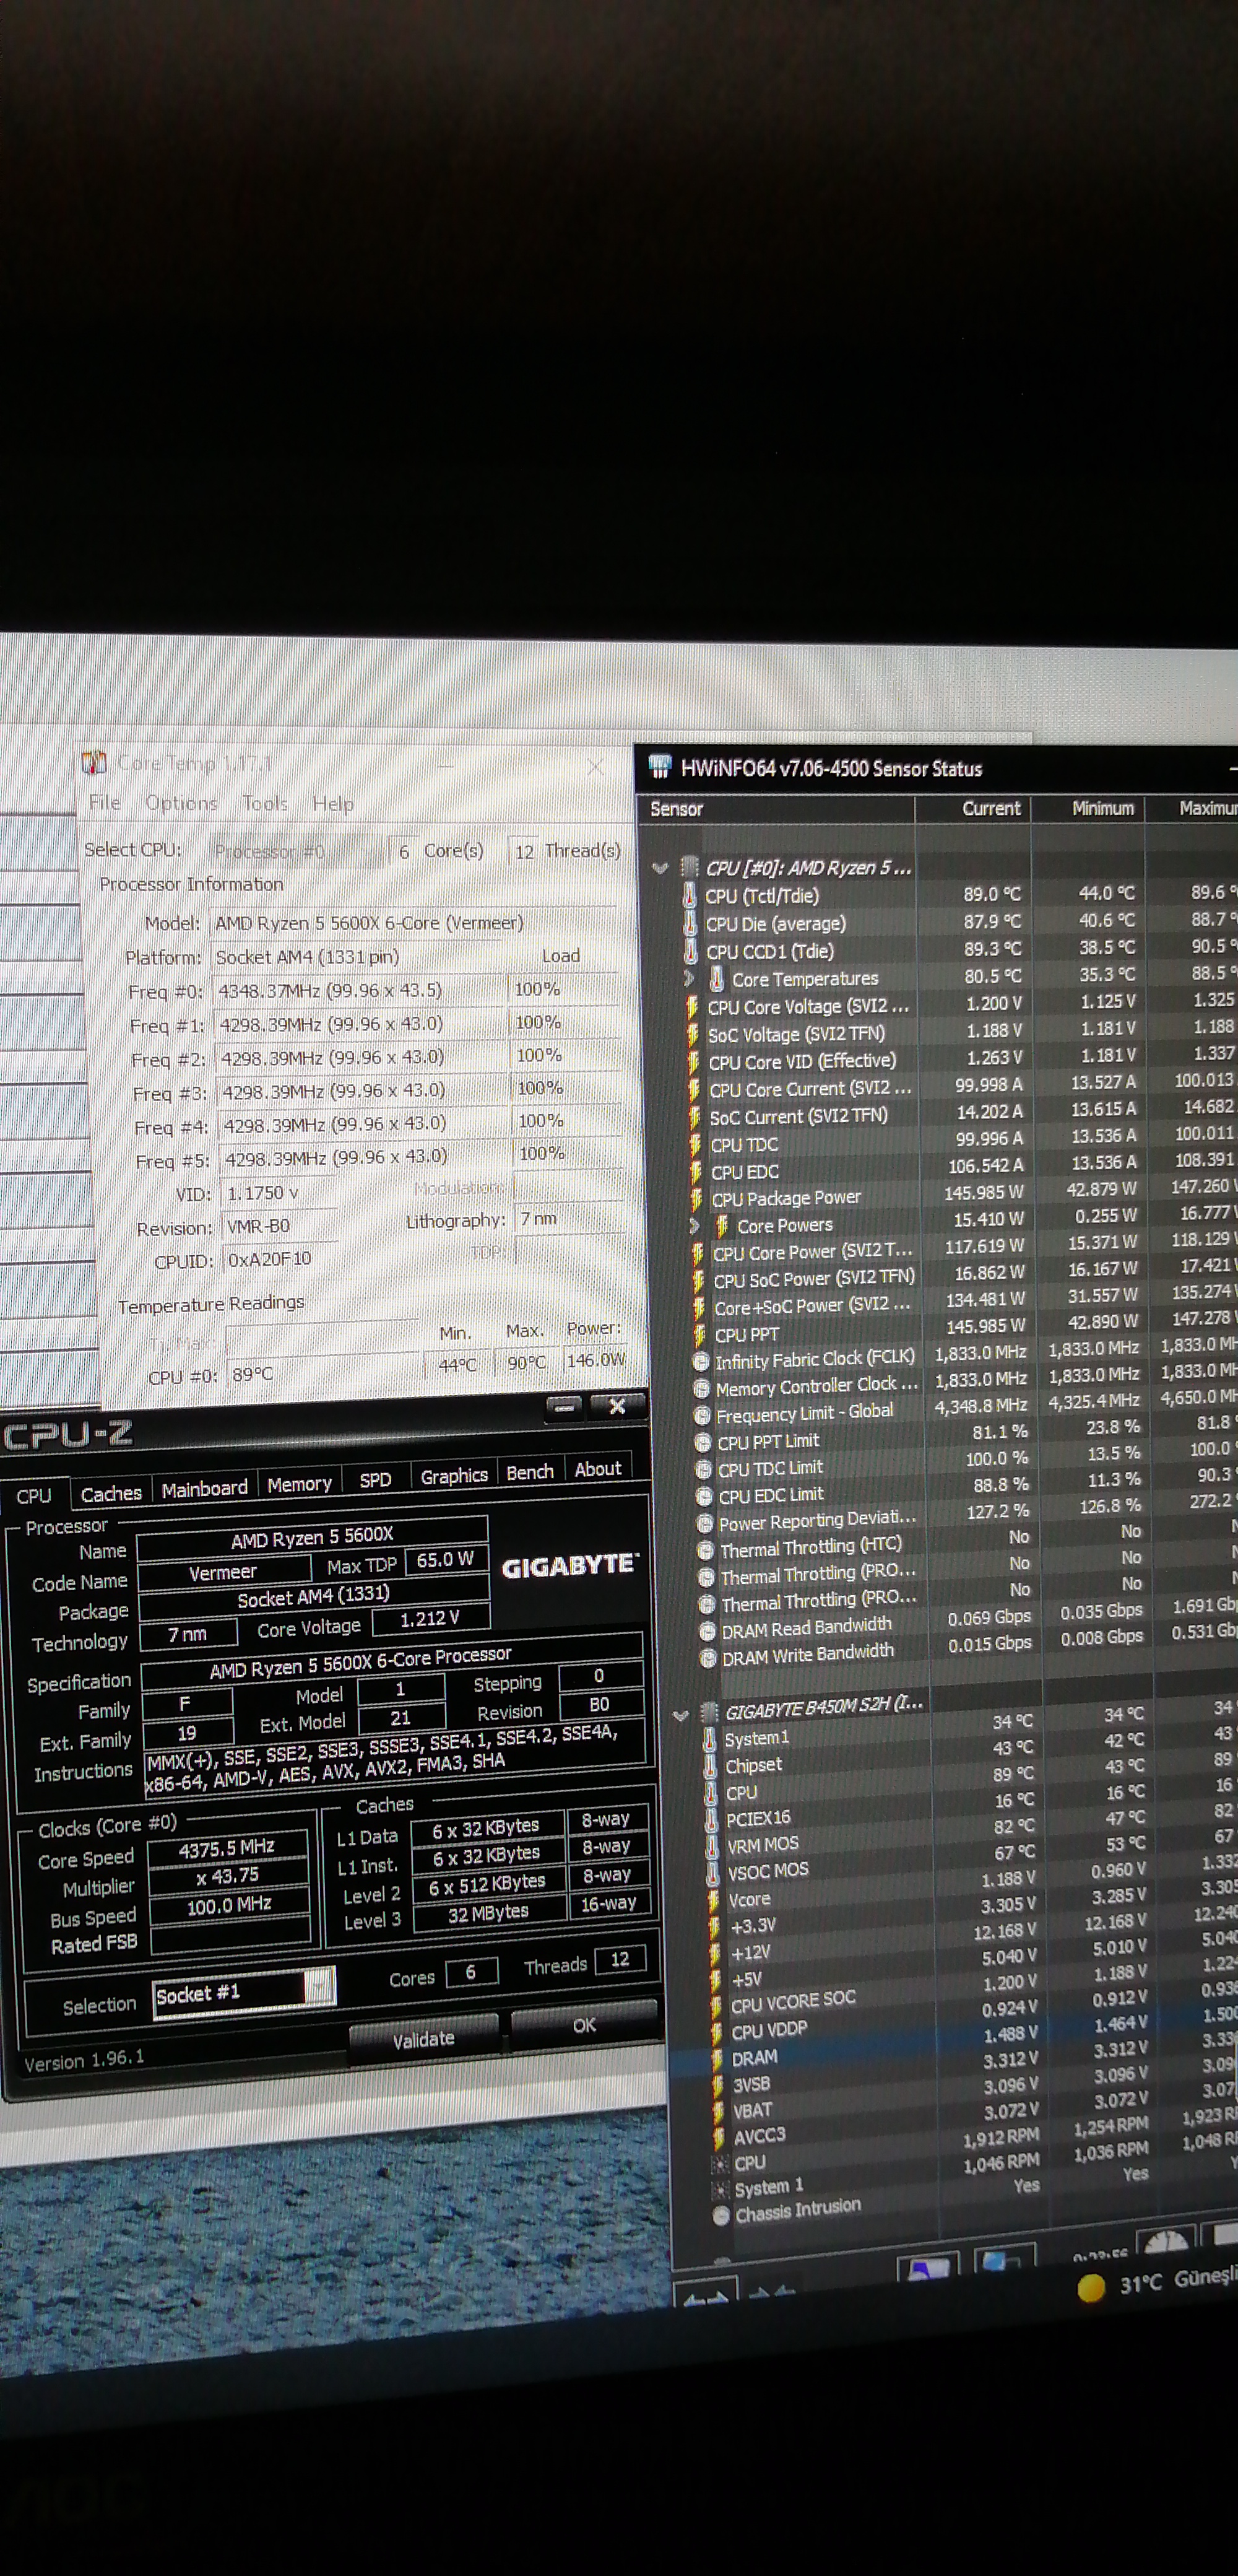
Task: Open the Help menu in Core Temp
Action: click(333, 804)
